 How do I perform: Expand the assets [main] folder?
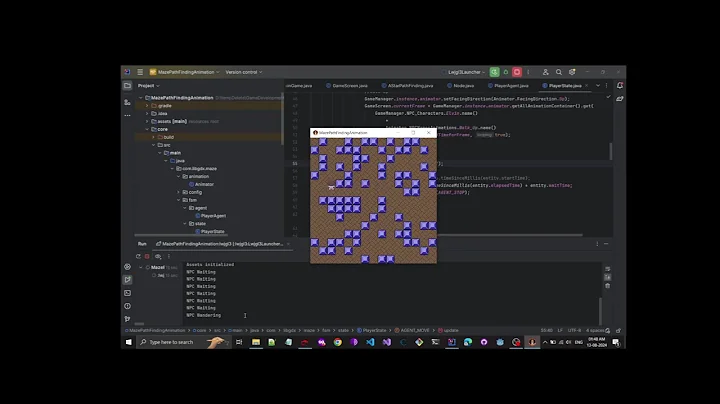(x=147, y=121)
